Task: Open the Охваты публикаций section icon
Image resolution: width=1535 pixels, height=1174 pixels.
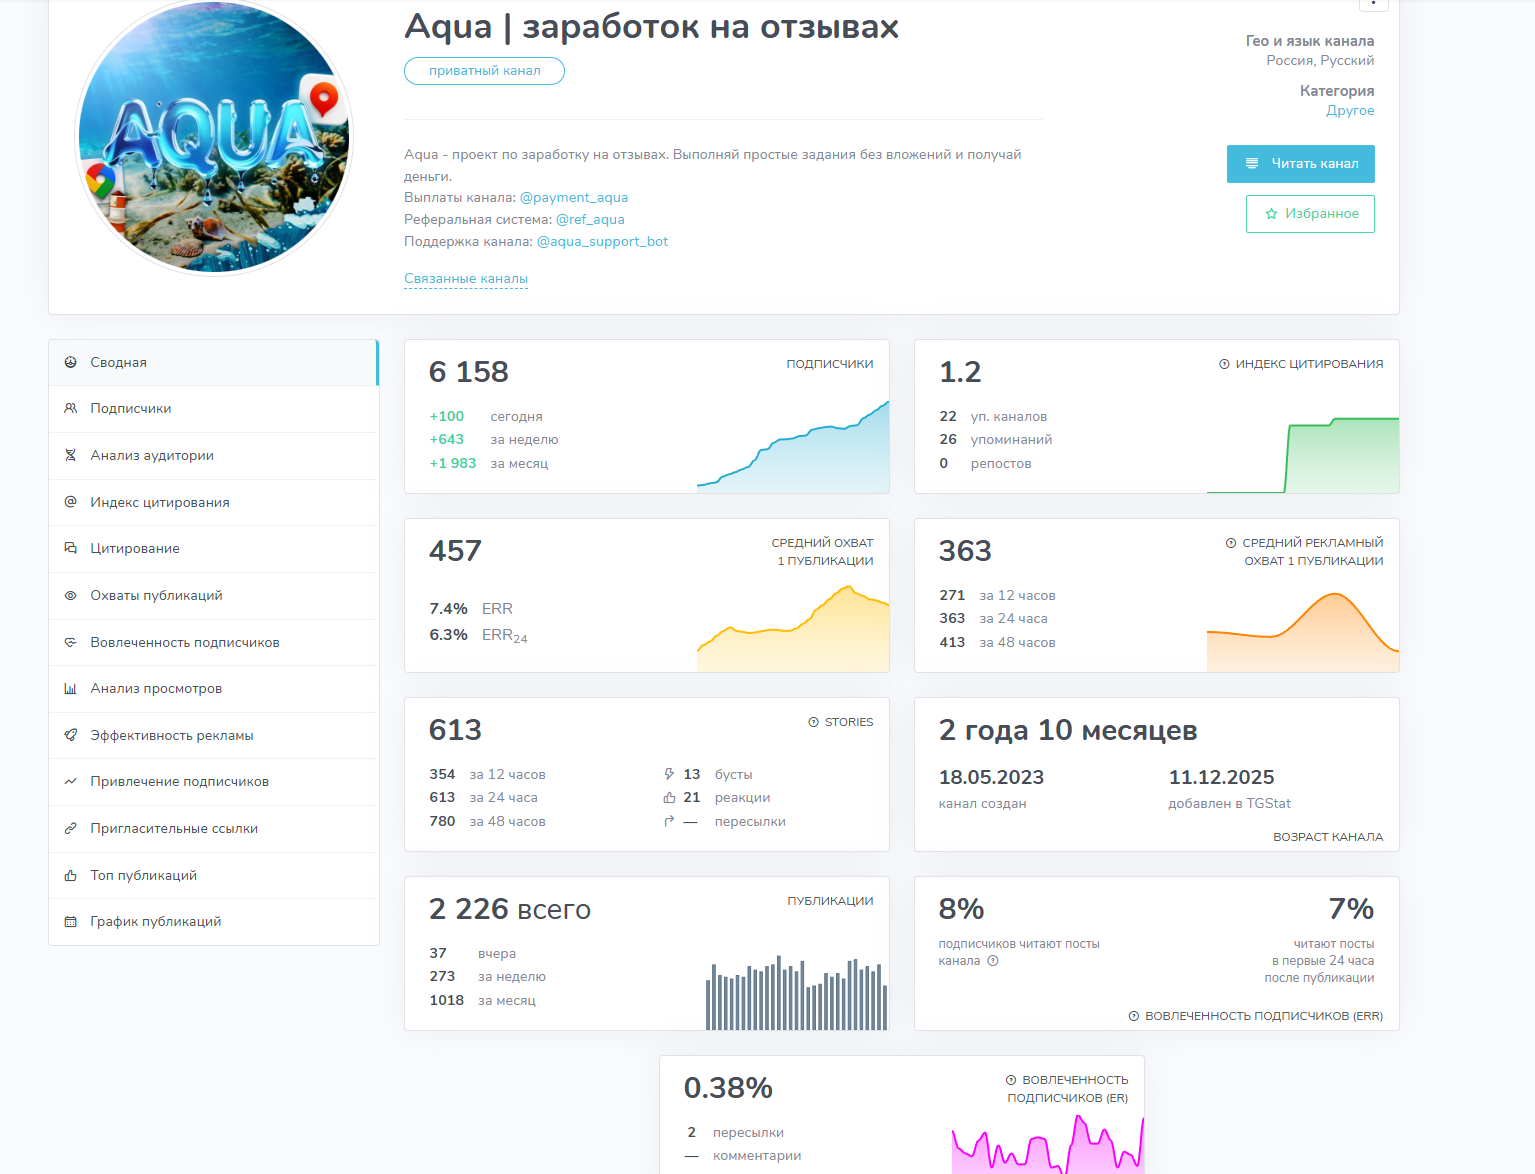Action: 69,595
